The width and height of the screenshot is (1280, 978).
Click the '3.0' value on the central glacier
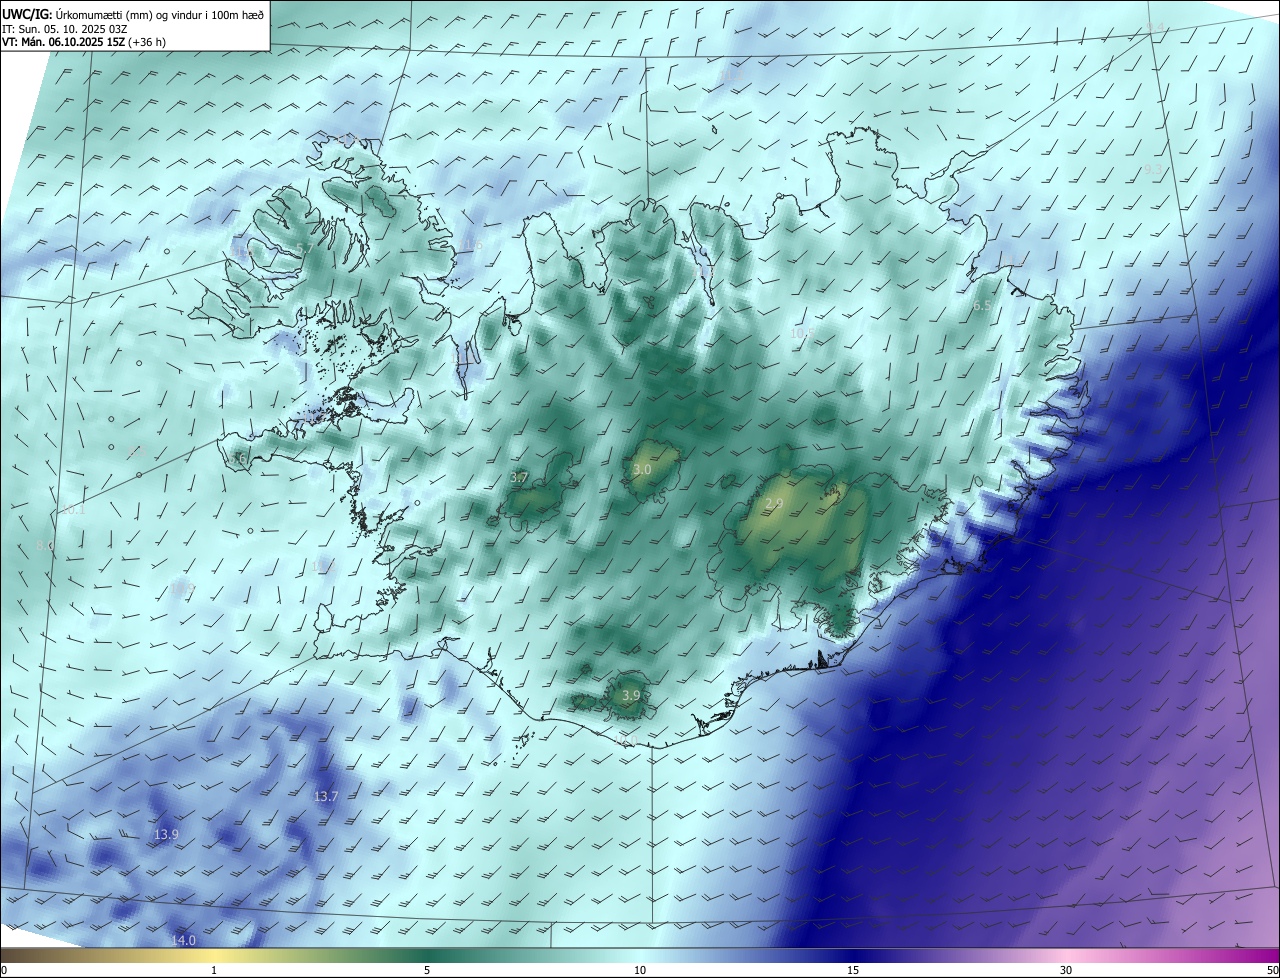point(642,469)
